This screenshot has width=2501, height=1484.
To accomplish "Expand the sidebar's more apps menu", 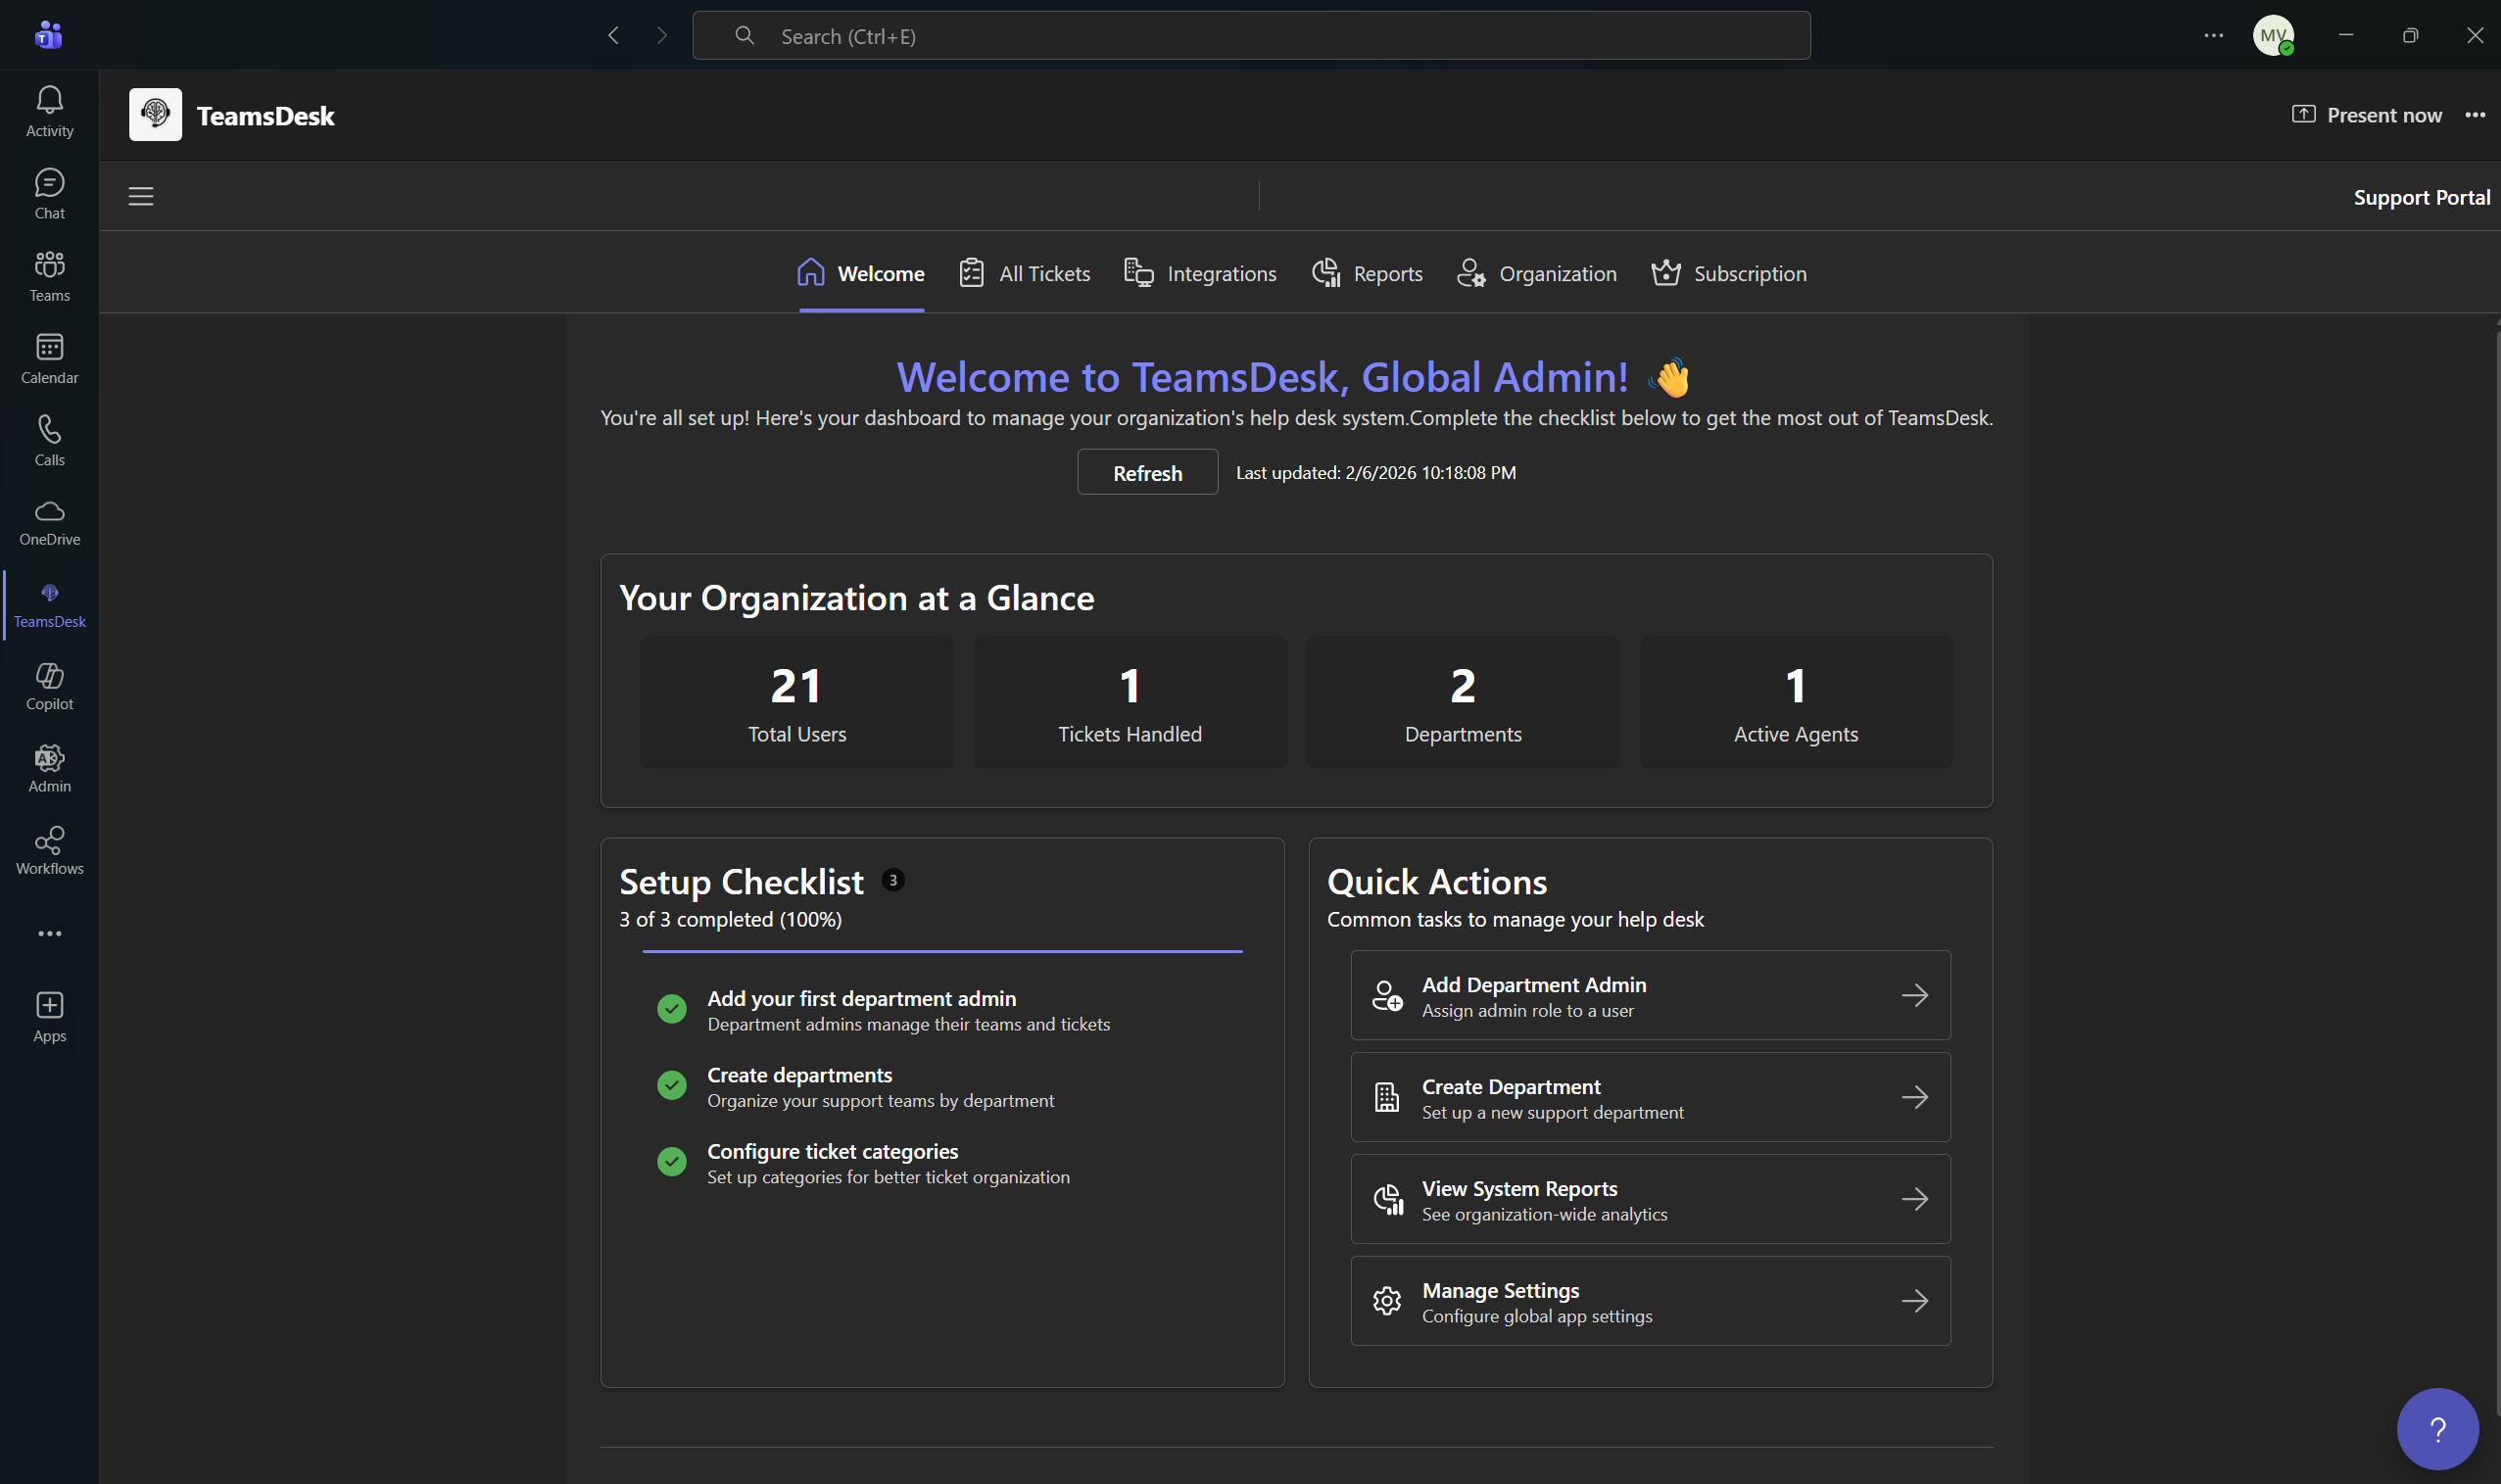I will coord(49,933).
